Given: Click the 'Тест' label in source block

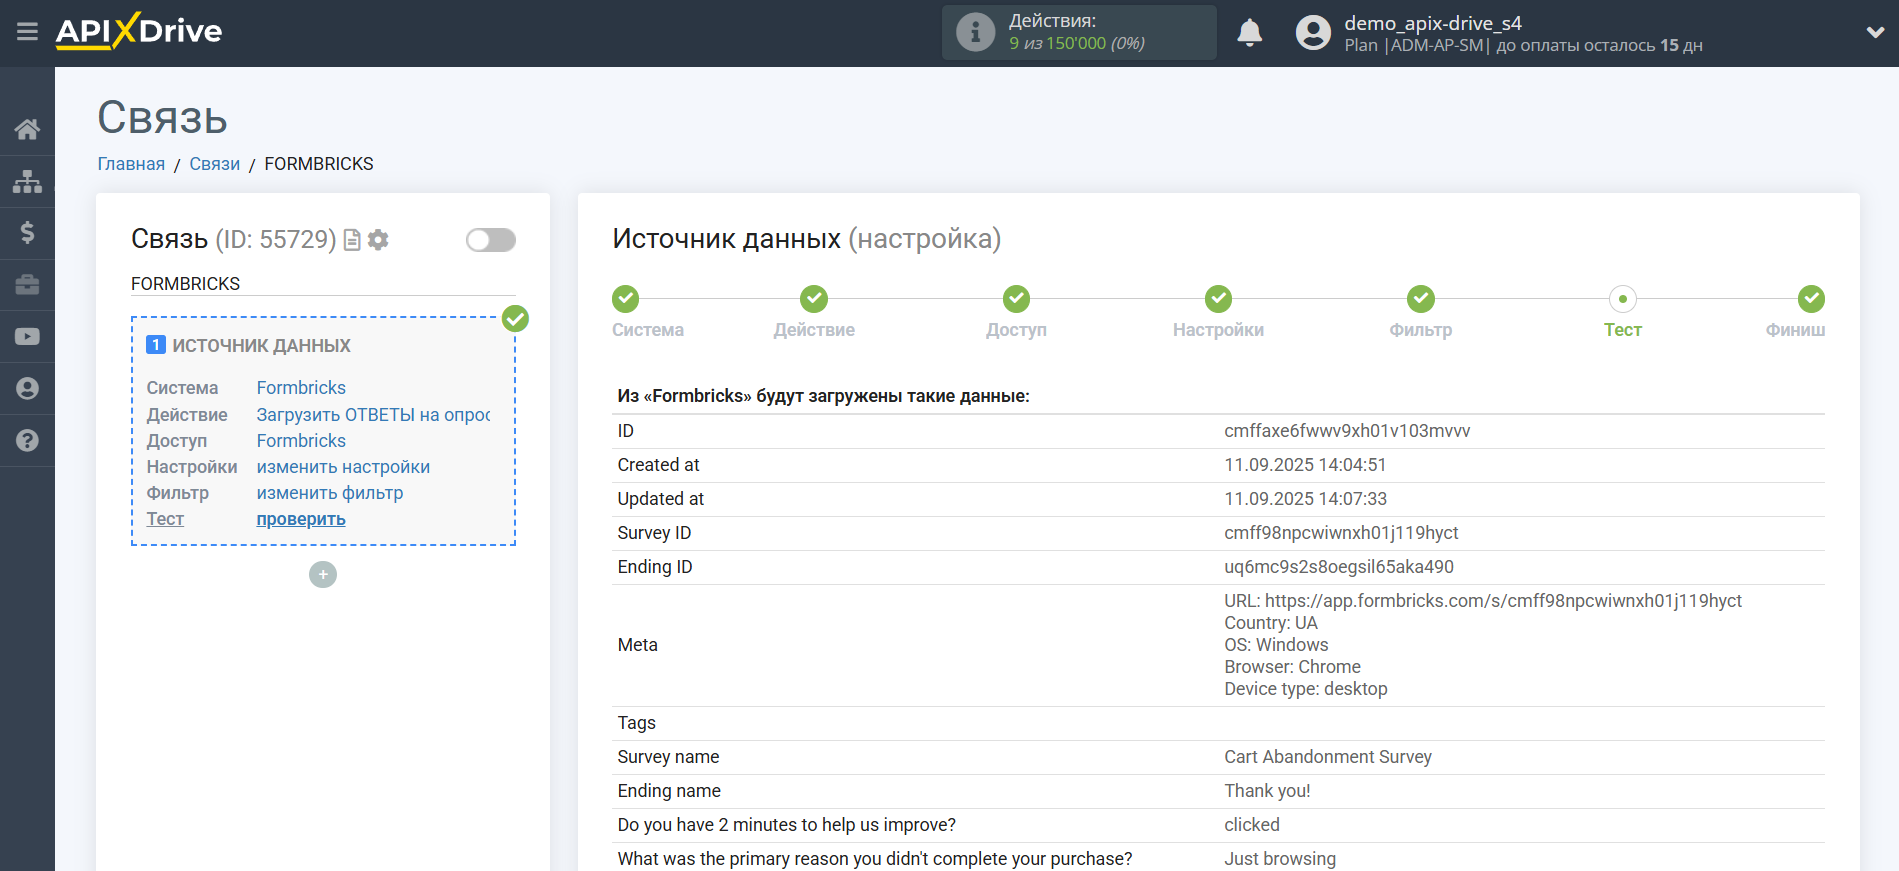Looking at the screenshot, I should tap(165, 519).
